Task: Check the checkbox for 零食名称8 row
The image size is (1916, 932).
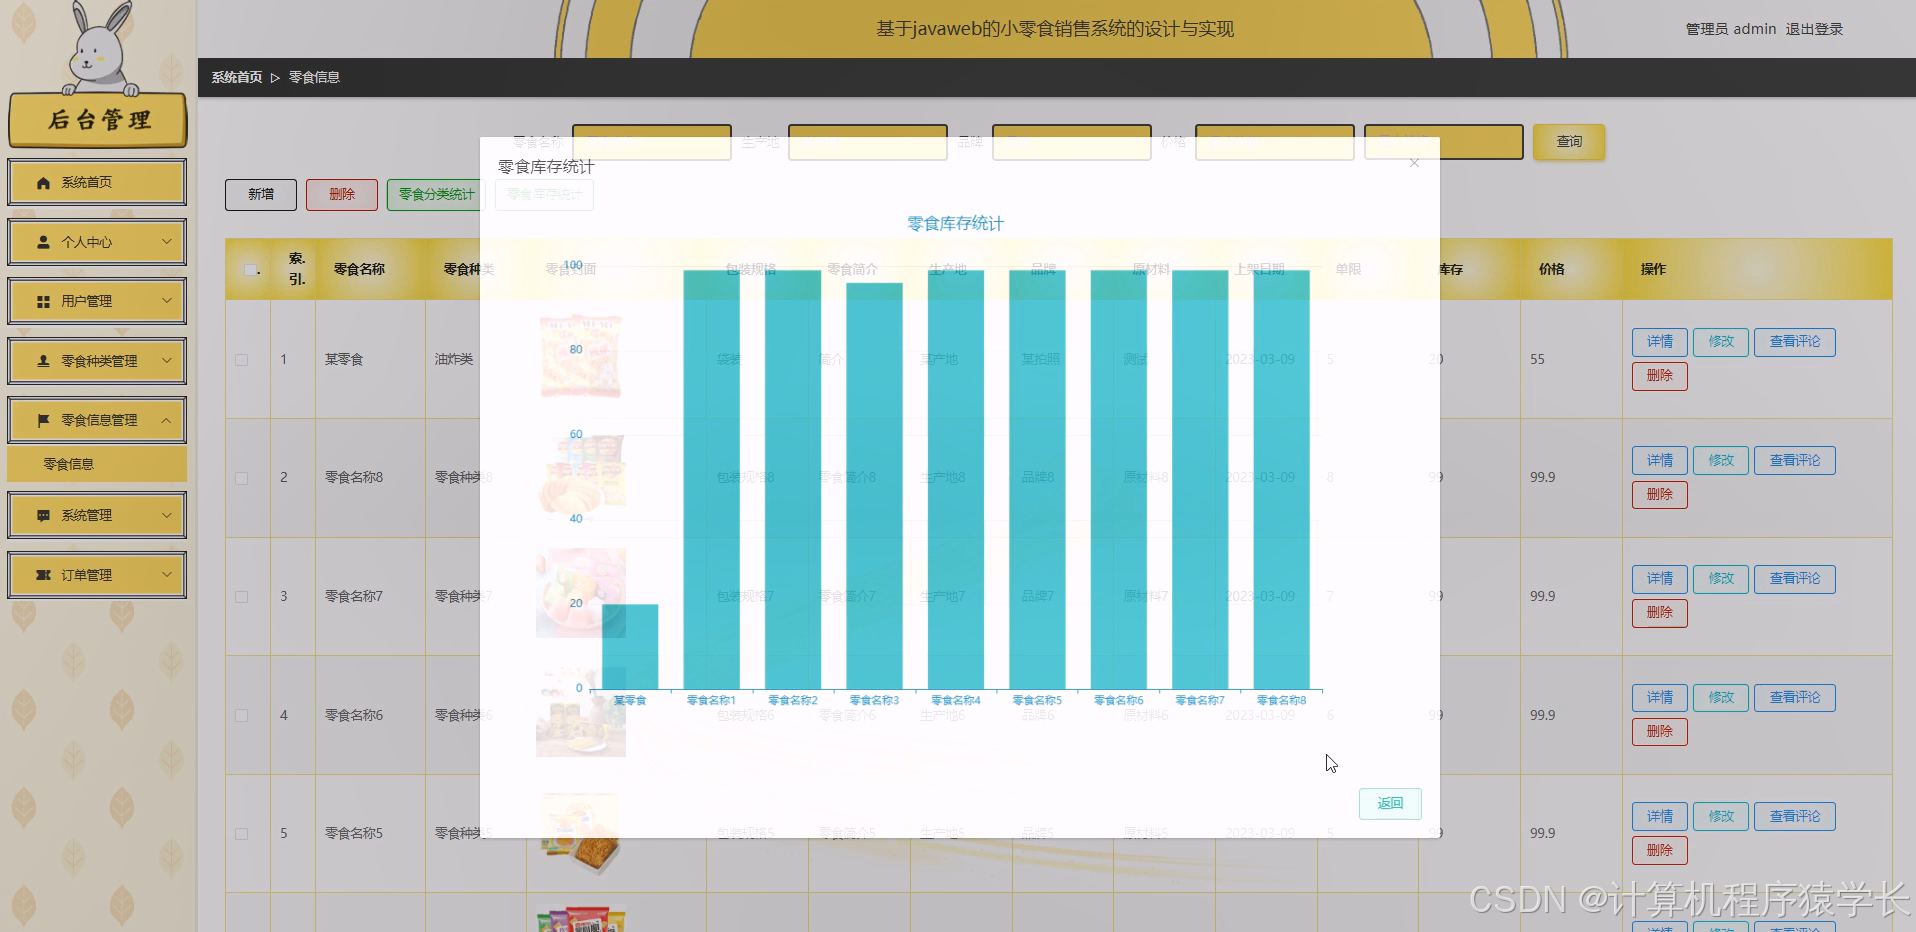Action: coord(241,478)
